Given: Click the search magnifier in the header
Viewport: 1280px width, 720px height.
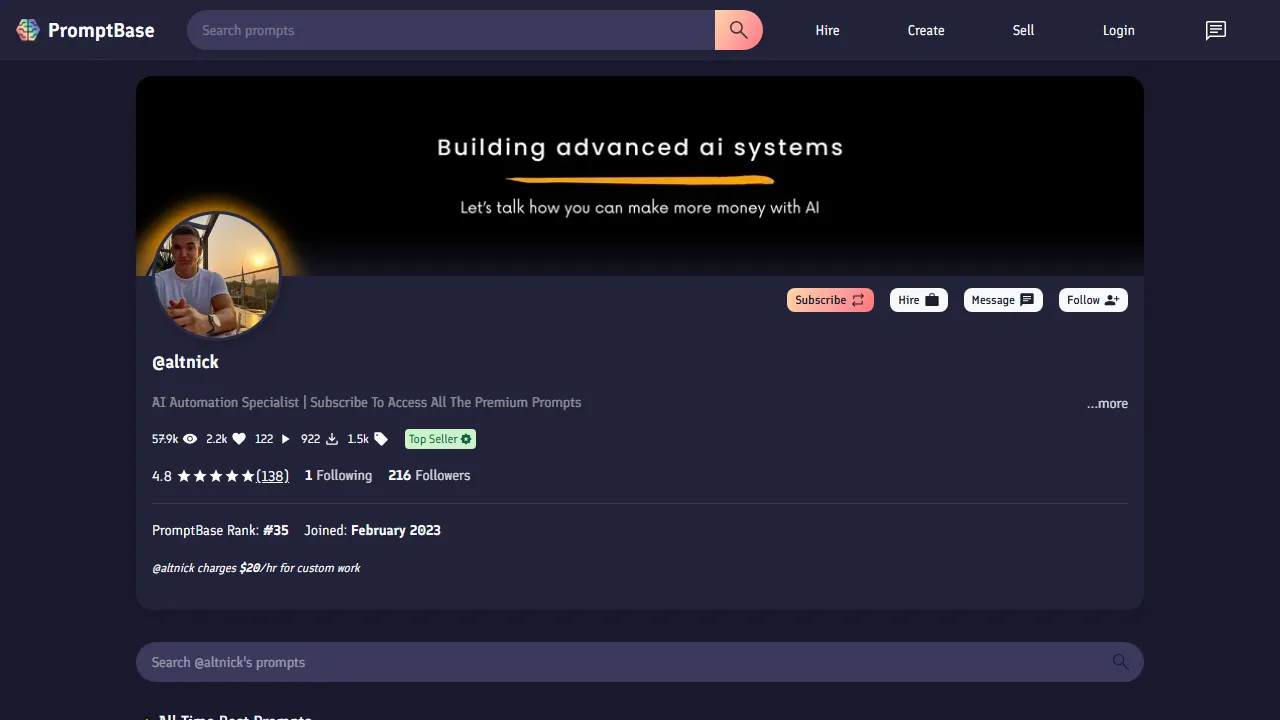Looking at the screenshot, I should (738, 30).
